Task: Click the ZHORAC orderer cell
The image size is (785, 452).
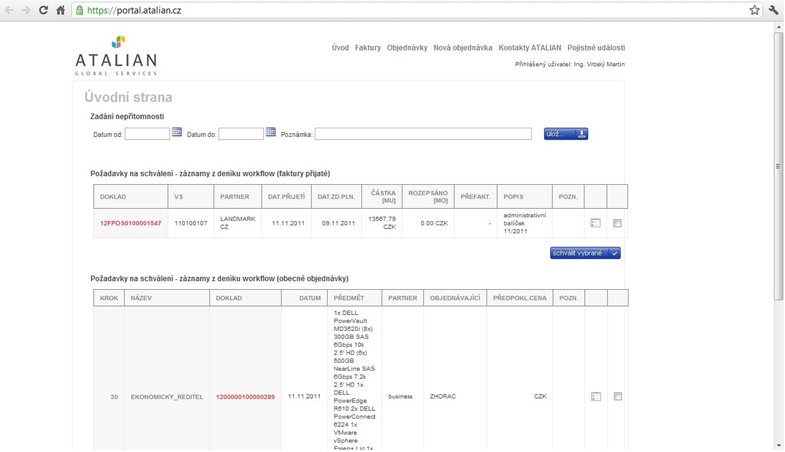Action: click(x=443, y=396)
